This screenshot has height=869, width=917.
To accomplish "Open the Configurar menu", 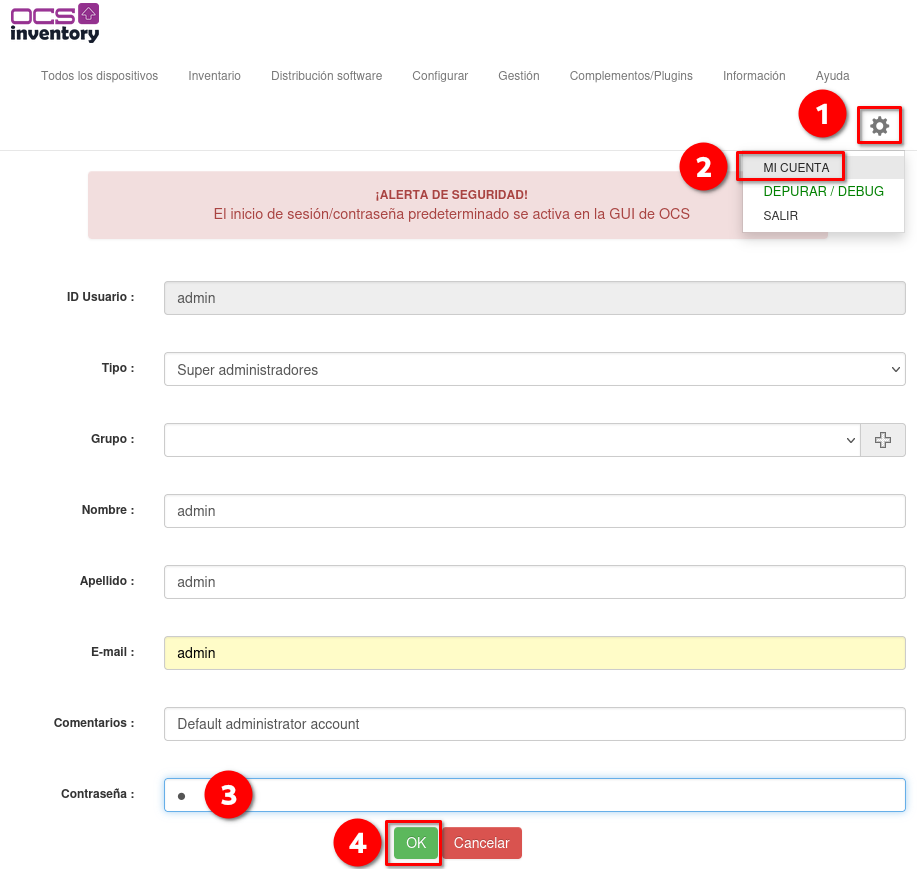I will point(440,76).
